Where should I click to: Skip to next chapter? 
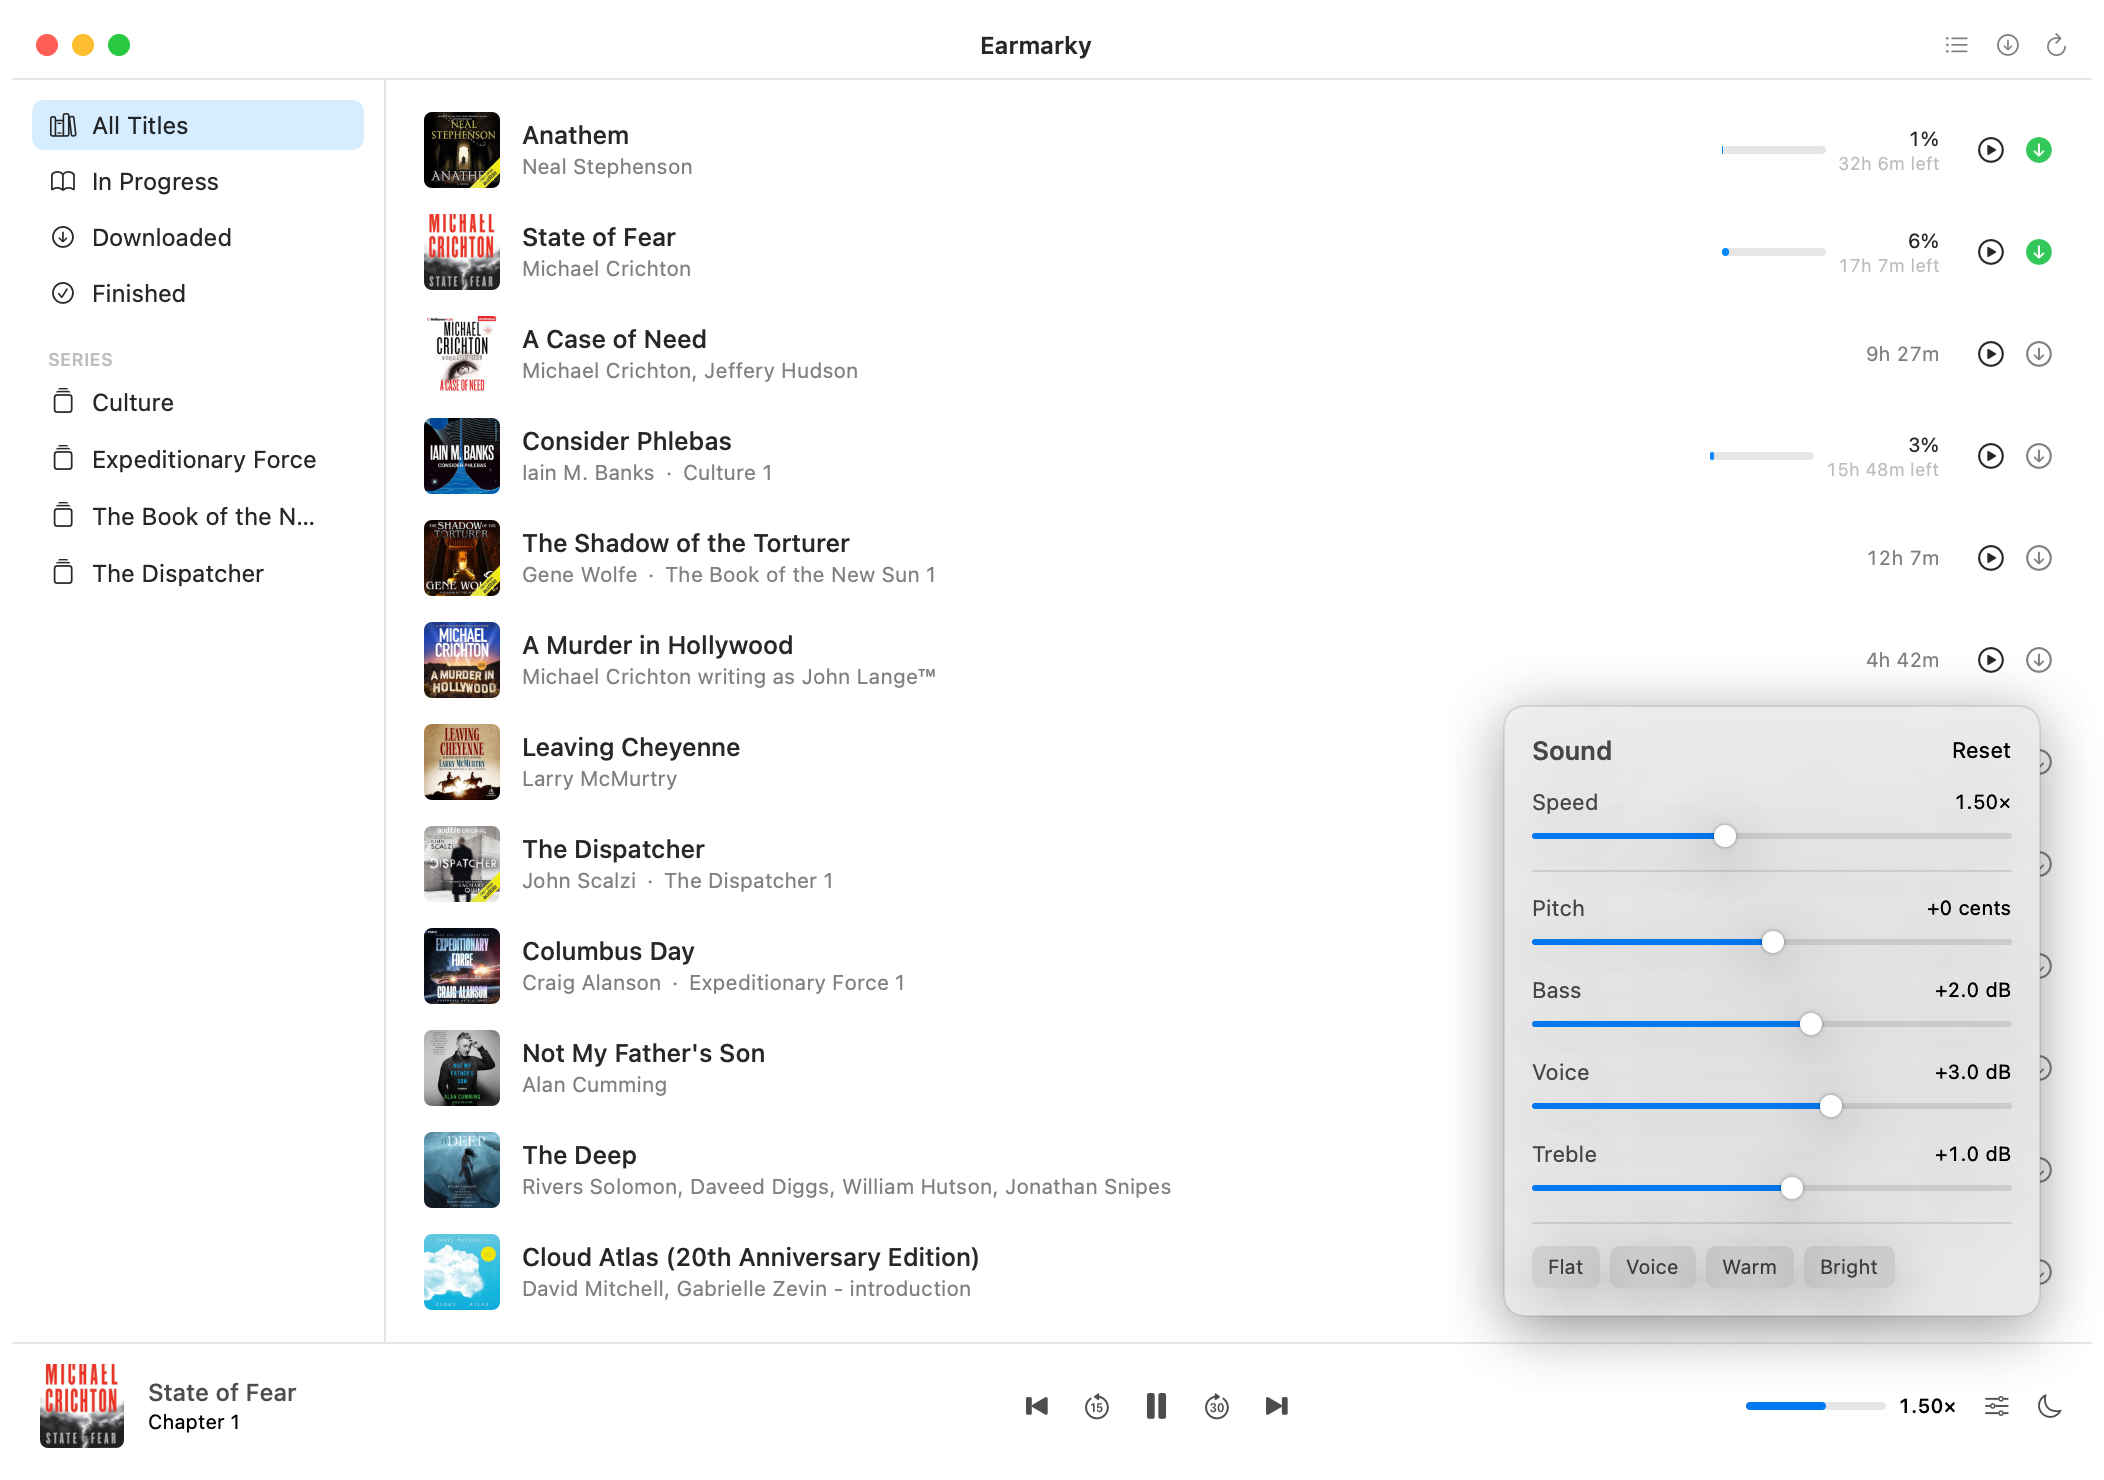pyautogui.click(x=1276, y=1406)
